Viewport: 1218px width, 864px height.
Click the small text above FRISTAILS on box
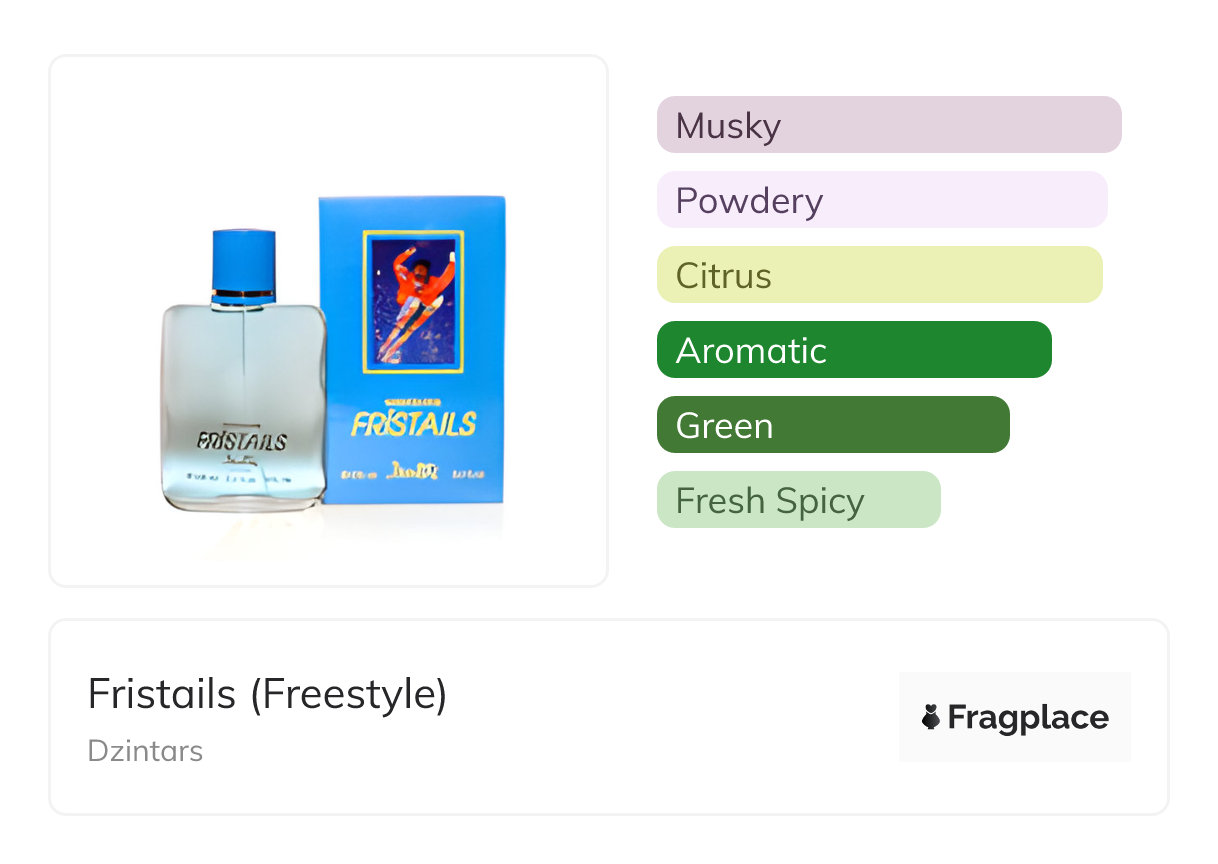click(412, 396)
